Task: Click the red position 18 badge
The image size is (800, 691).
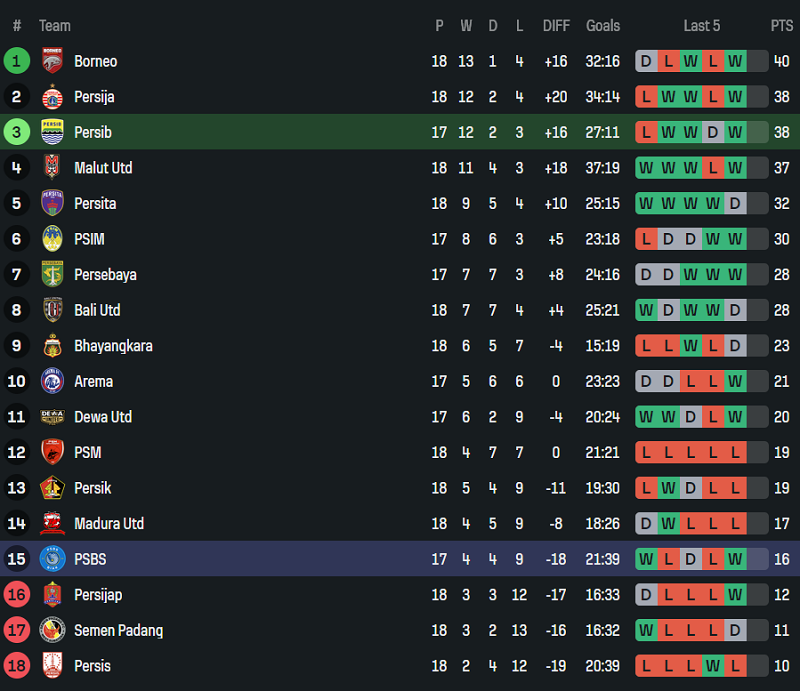Action: [16, 666]
